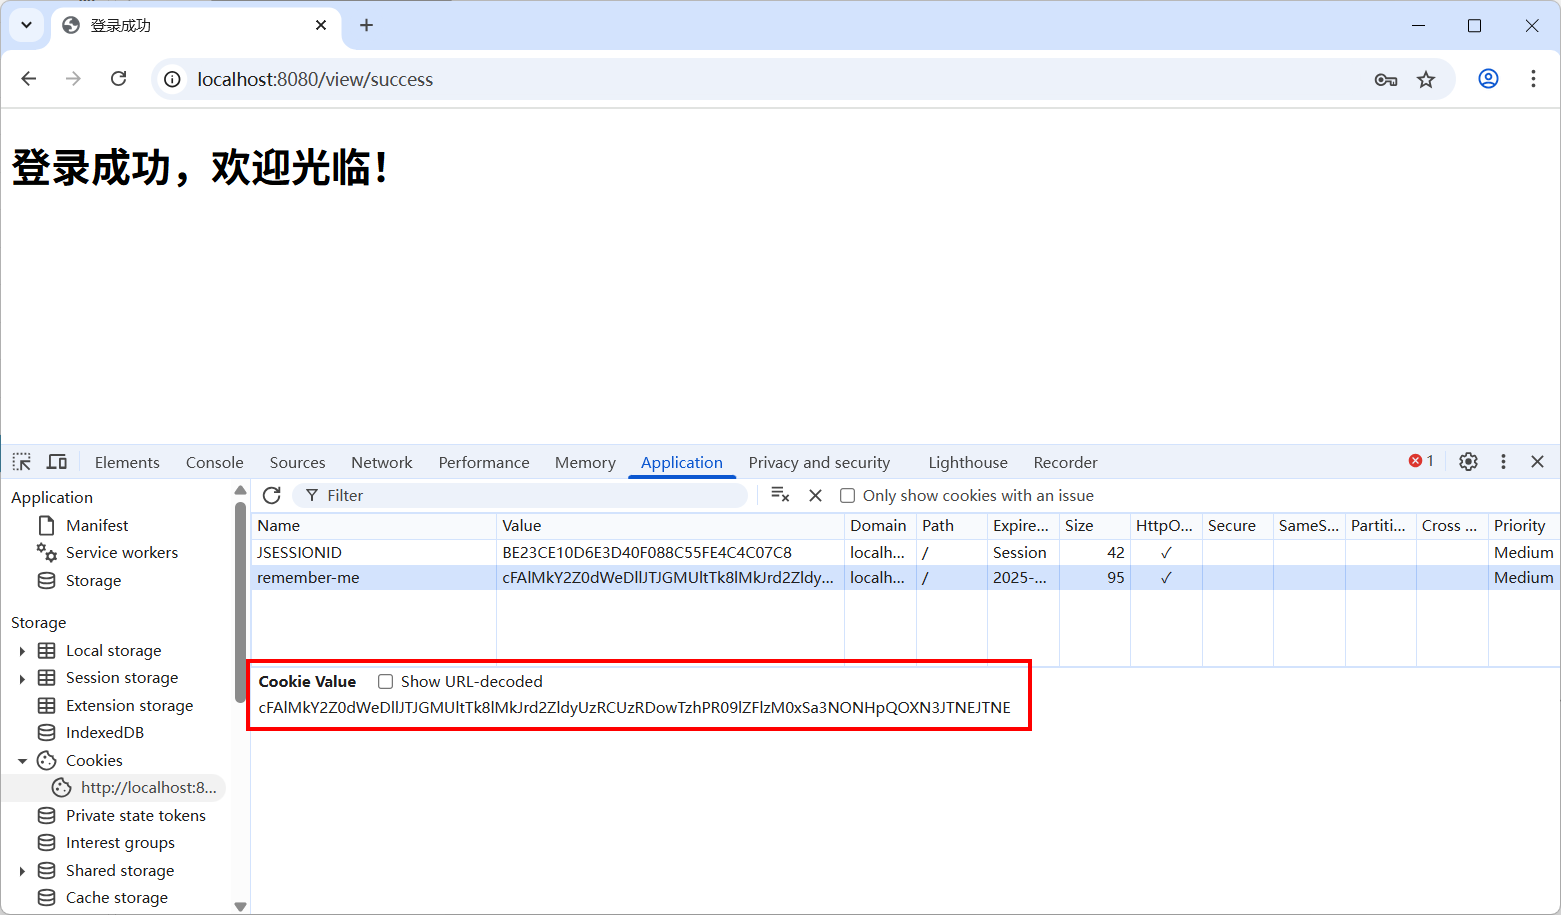Select IndexedDB item
This screenshot has height=915, width=1561.
pyautogui.click(x=105, y=733)
